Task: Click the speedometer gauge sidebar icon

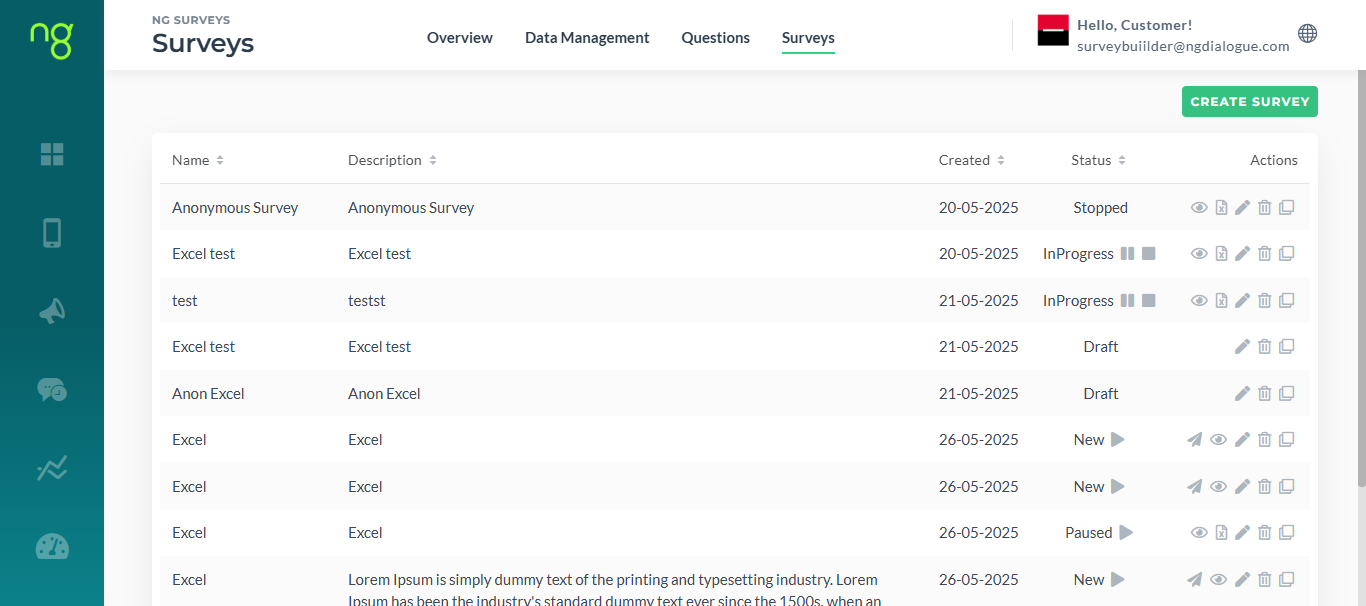Action: click(52, 546)
